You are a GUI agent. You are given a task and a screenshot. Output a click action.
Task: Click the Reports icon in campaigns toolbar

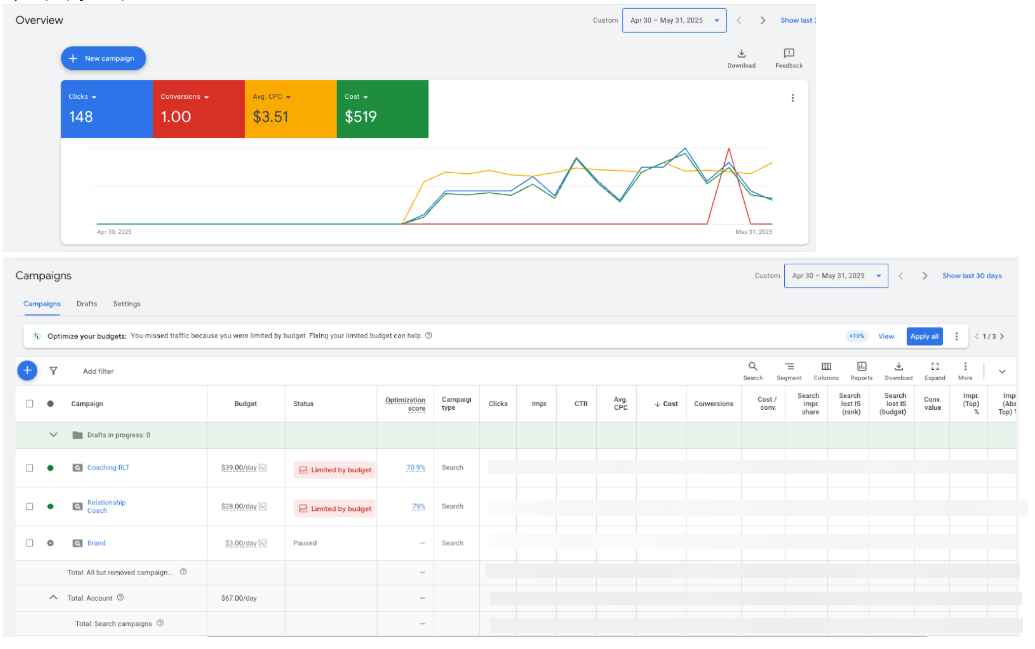coord(861,367)
